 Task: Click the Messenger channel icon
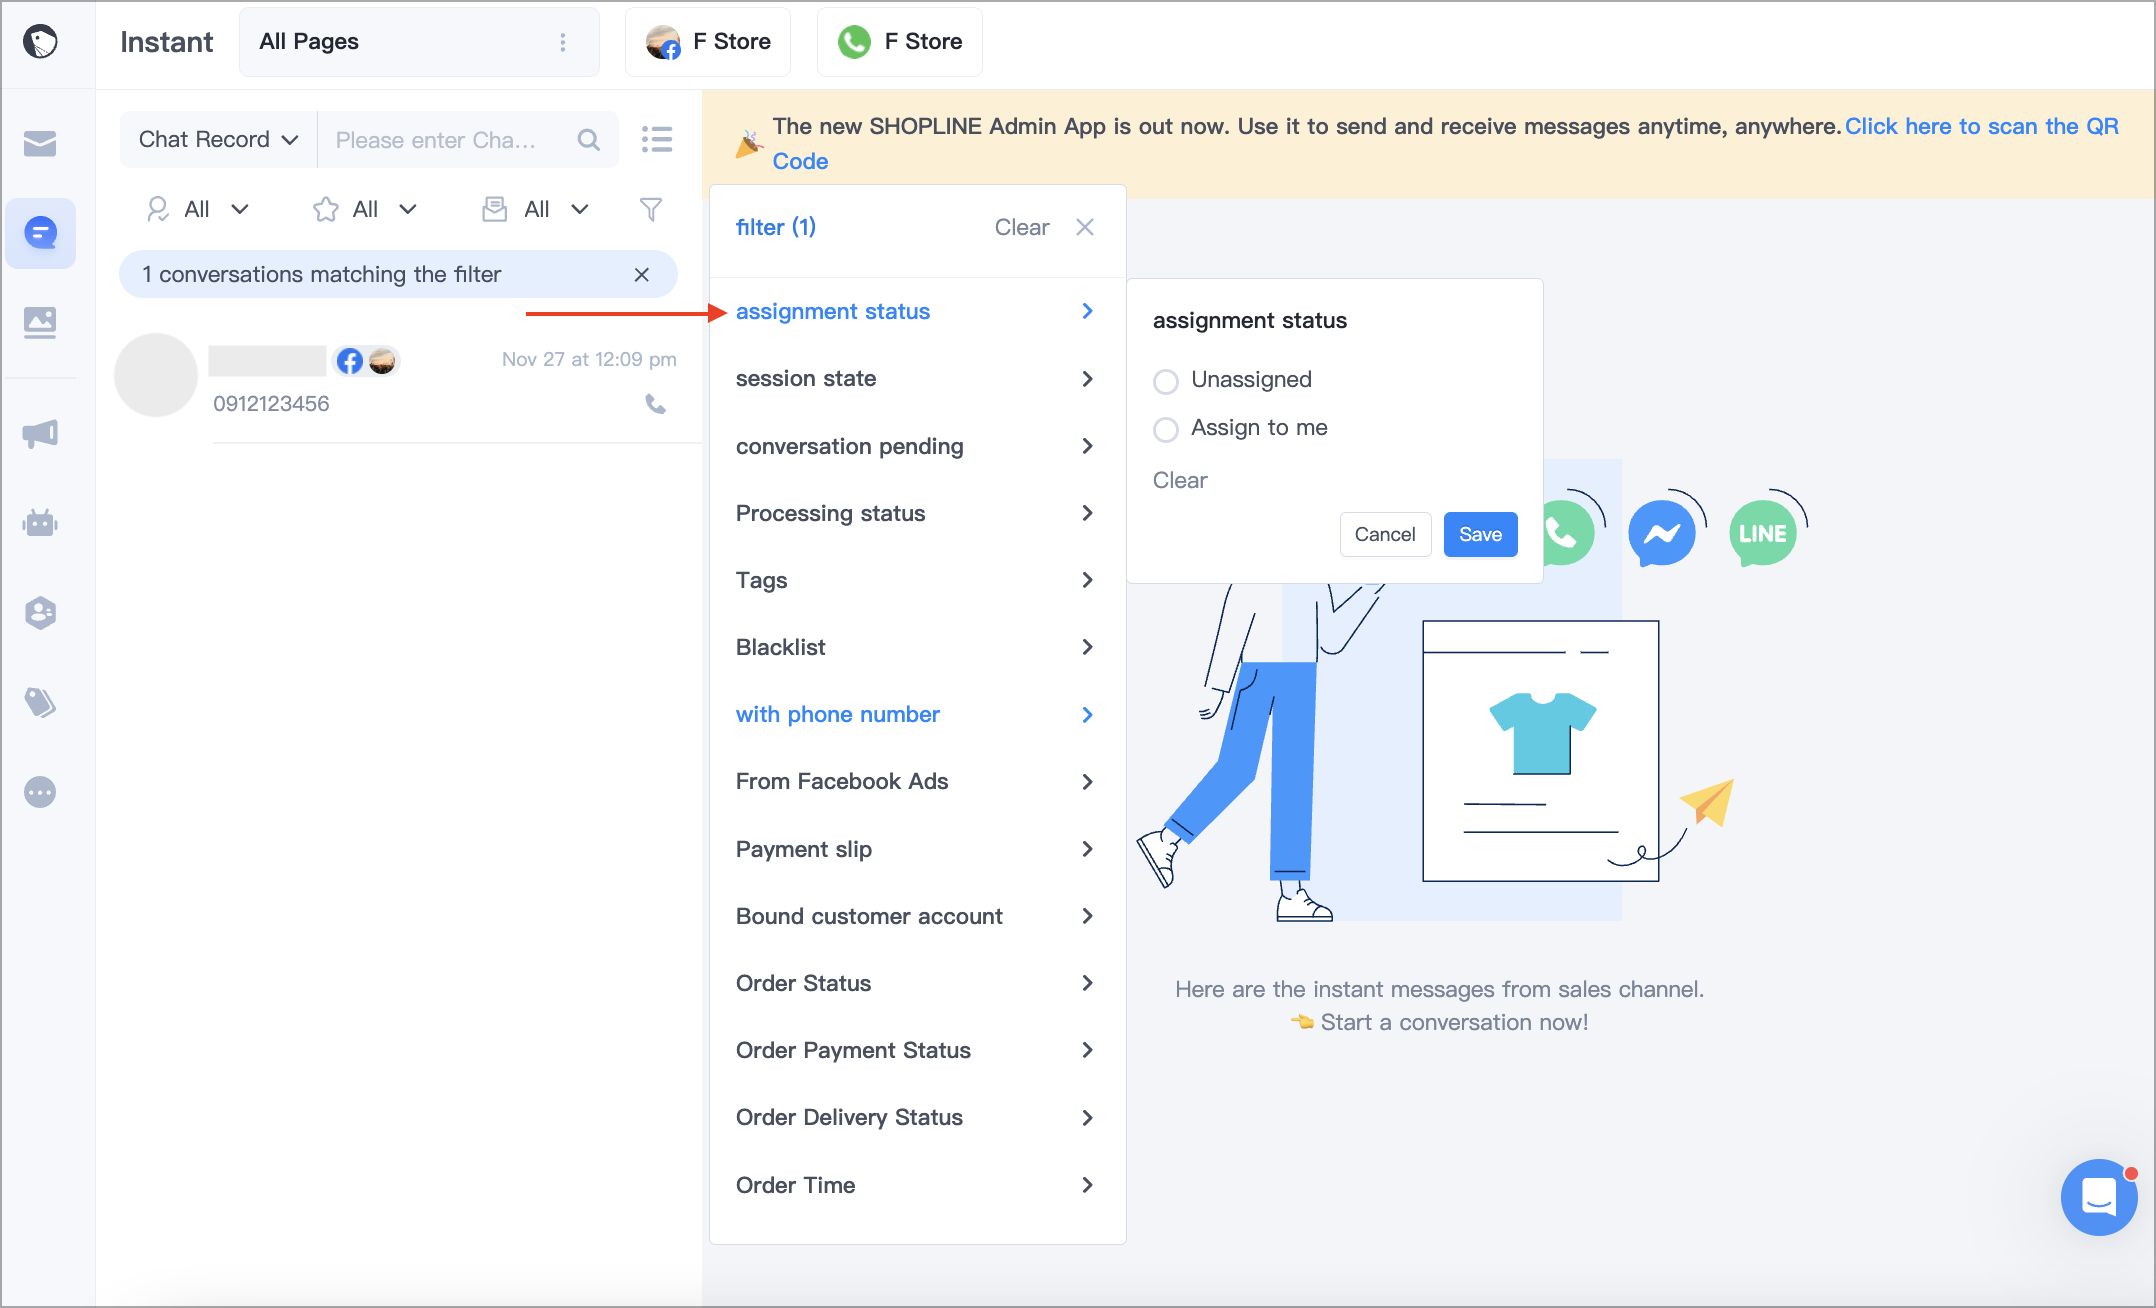1662,533
